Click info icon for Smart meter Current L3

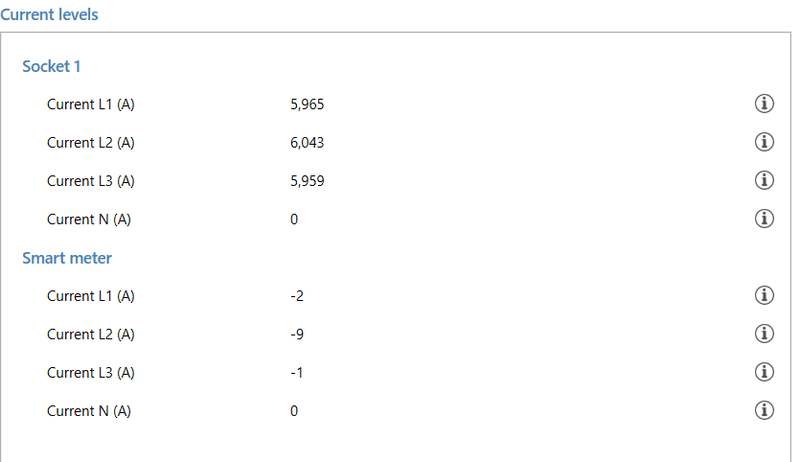click(764, 372)
